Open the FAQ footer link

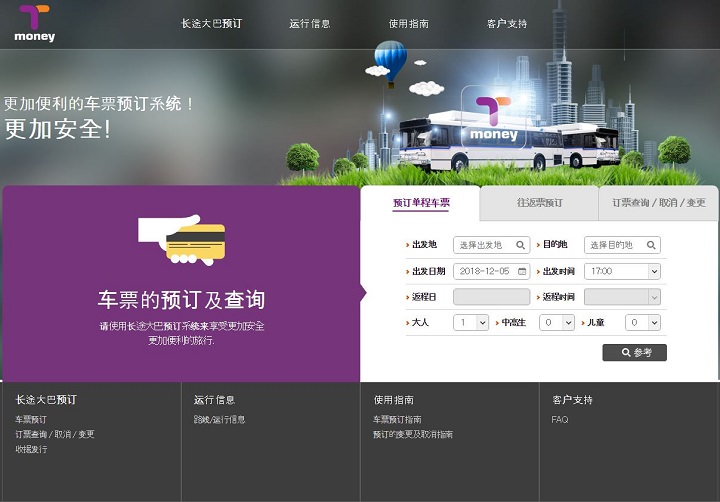[560, 419]
